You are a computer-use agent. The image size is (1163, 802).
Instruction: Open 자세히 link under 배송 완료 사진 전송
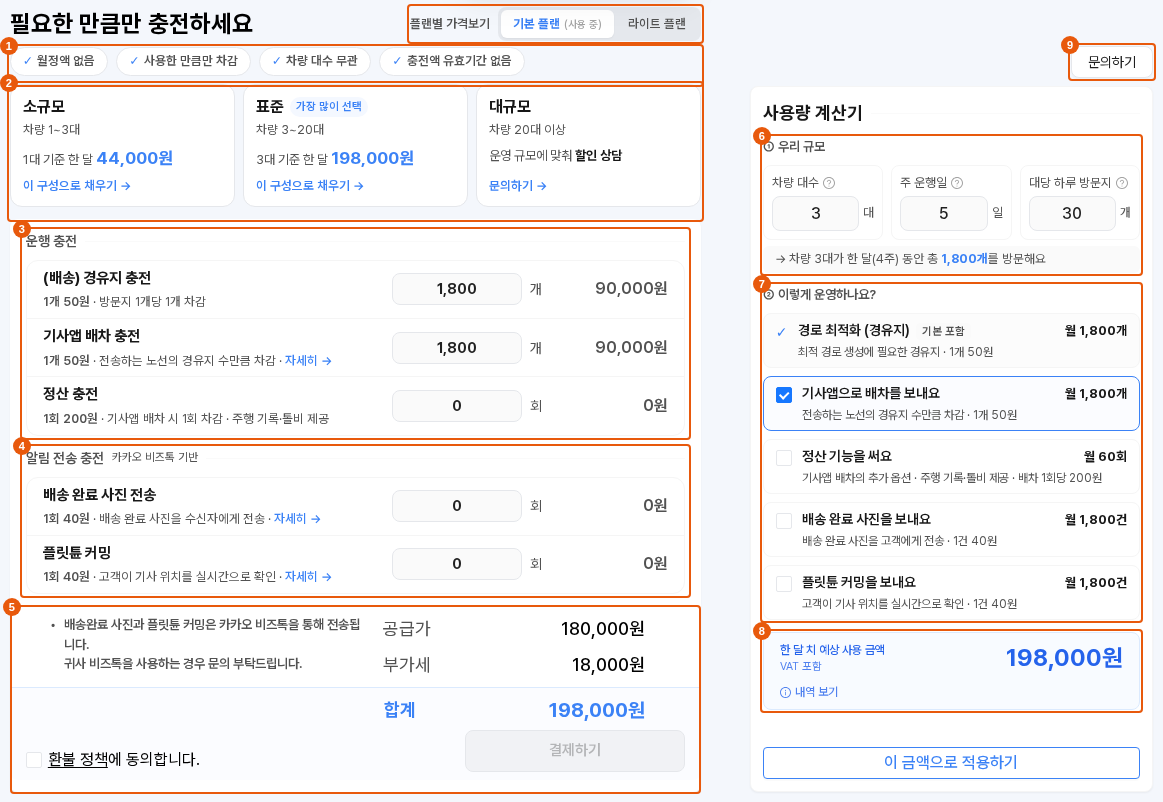point(297,519)
